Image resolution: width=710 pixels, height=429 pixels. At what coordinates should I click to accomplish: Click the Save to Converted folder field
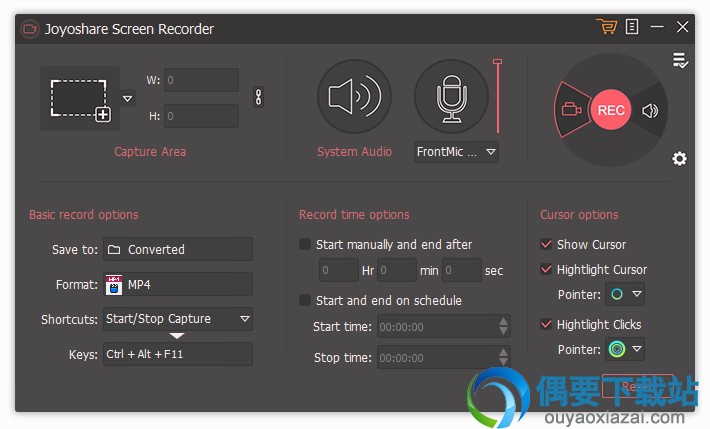[178, 249]
